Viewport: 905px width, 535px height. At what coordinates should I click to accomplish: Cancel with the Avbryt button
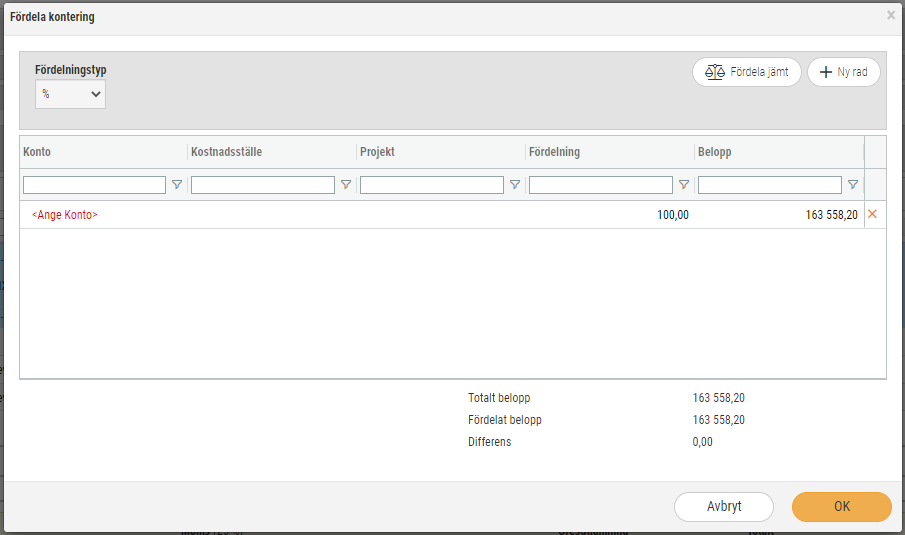pyautogui.click(x=724, y=507)
